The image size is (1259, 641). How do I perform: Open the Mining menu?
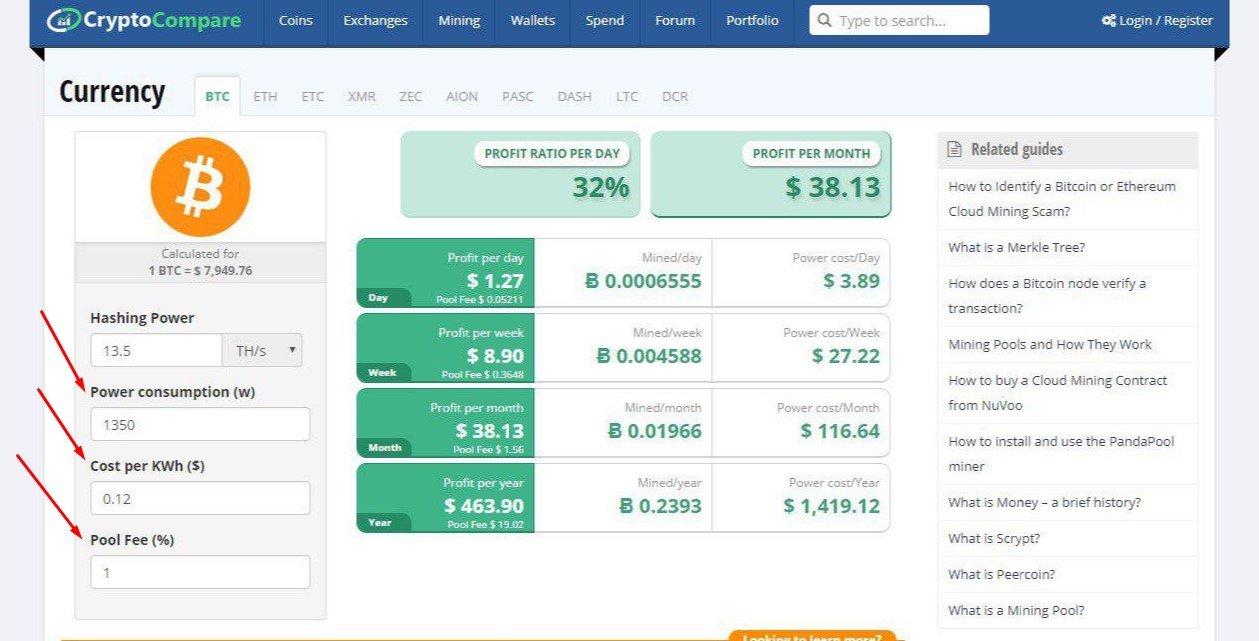pyautogui.click(x=459, y=21)
